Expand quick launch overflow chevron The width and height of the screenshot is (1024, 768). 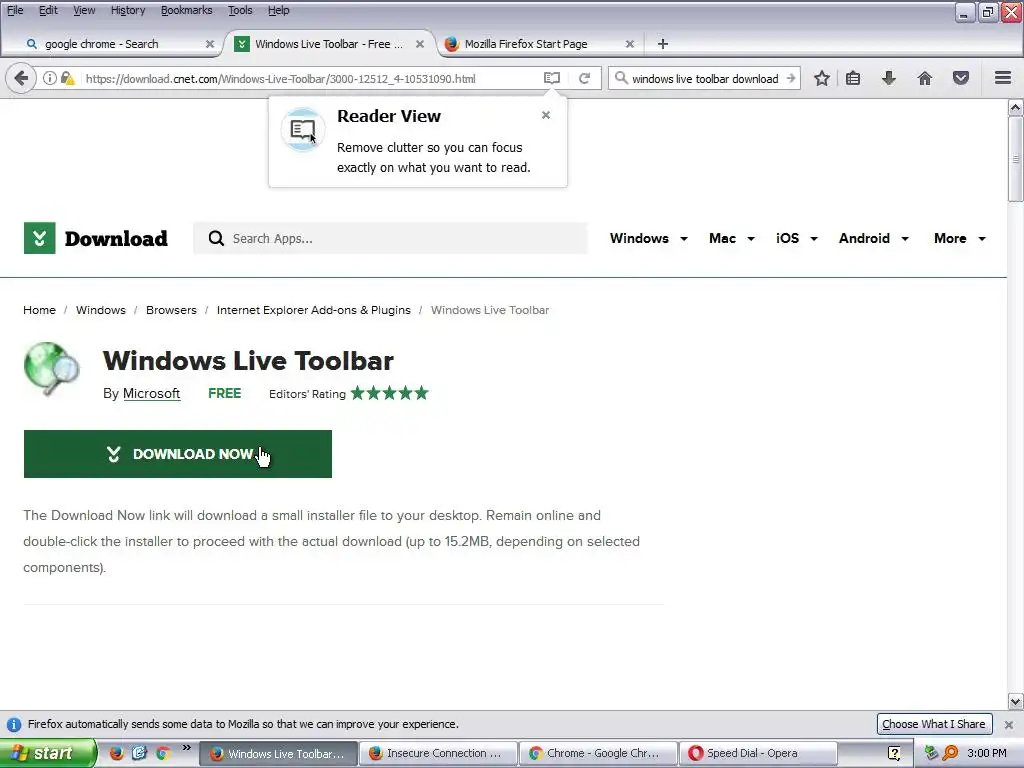coord(186,748)
